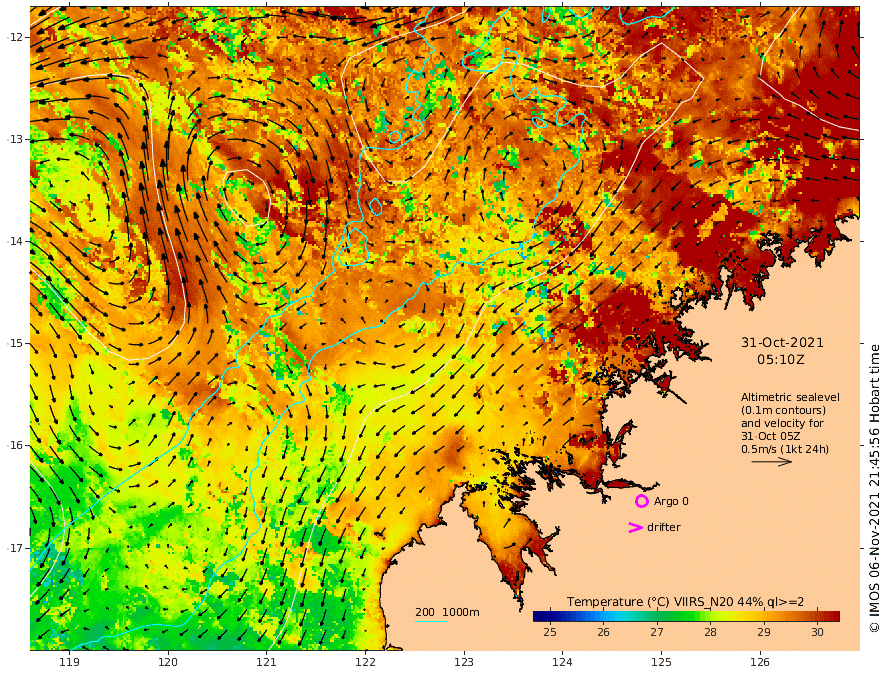Click the 'Altimetric sealevel' caption line

pos(790,397)
